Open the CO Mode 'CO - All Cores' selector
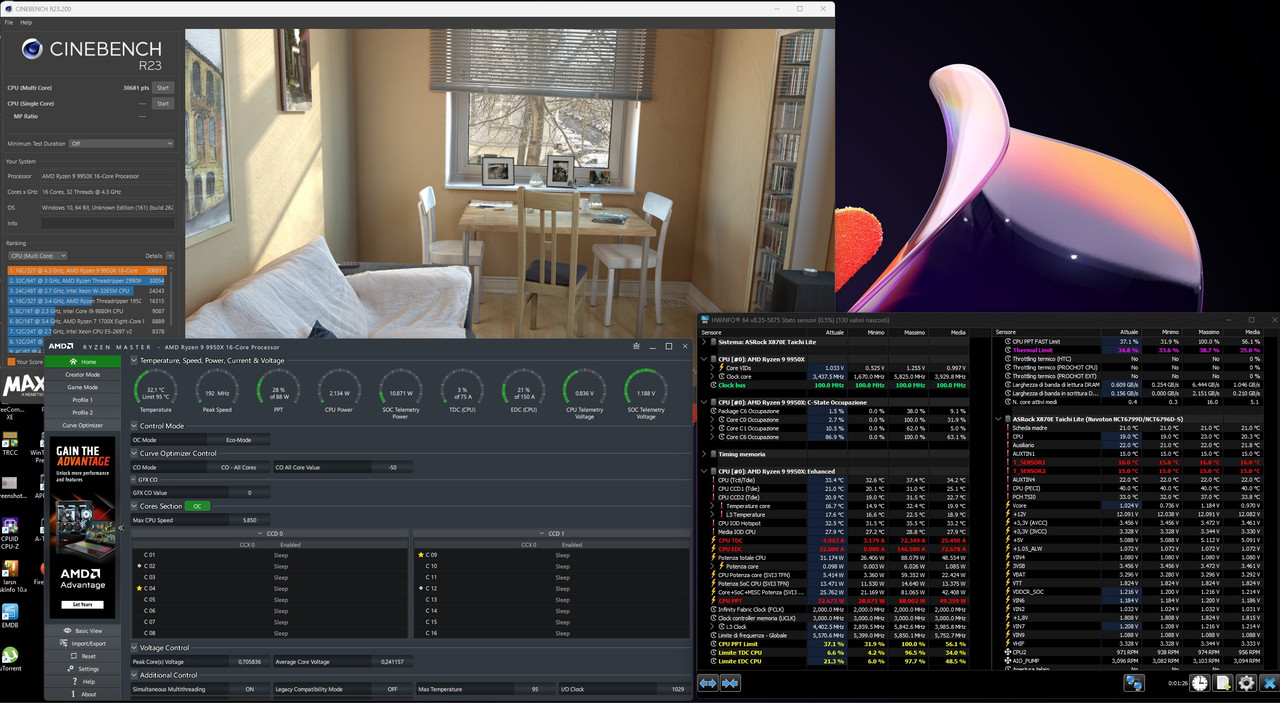This screenshot has width=1280, height=703. tap(237, 467)
